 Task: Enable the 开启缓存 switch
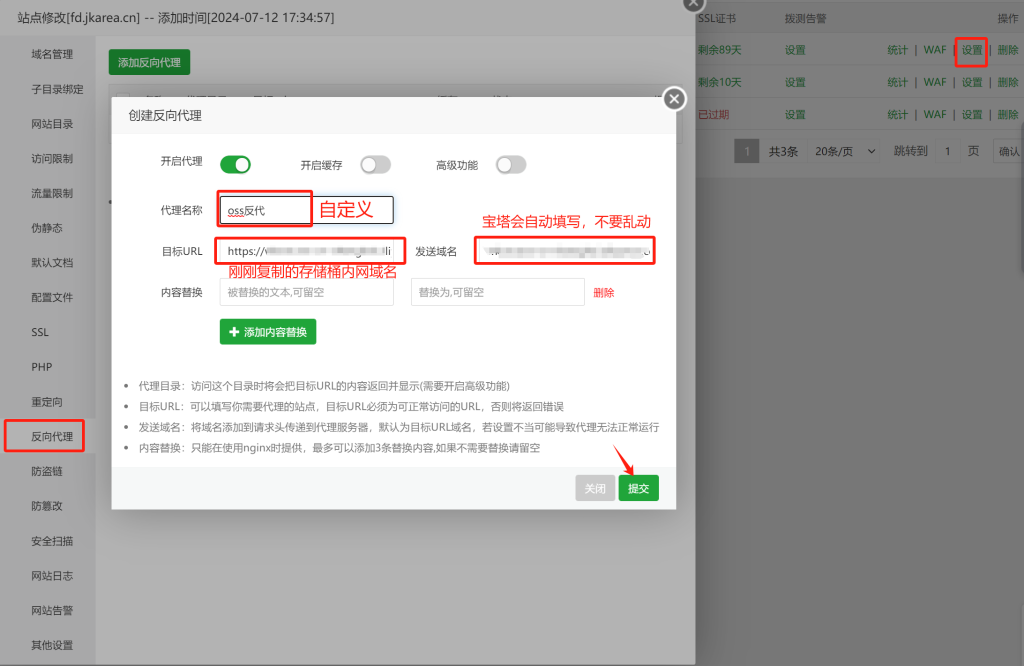[375, 165]
